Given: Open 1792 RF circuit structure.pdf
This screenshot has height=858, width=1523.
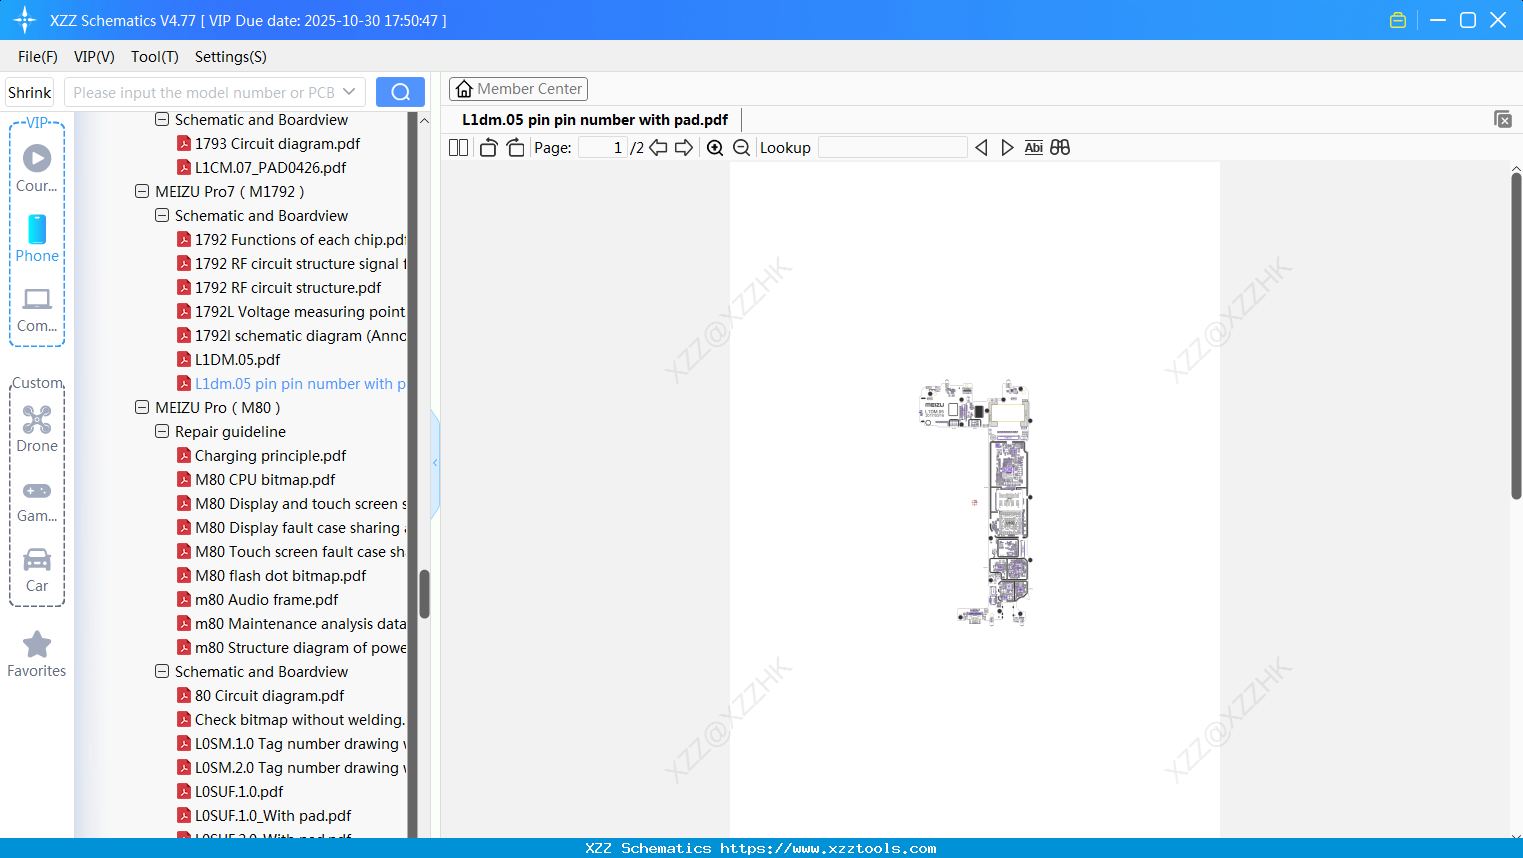Looking at the screenshot, I should coord(288,287).
